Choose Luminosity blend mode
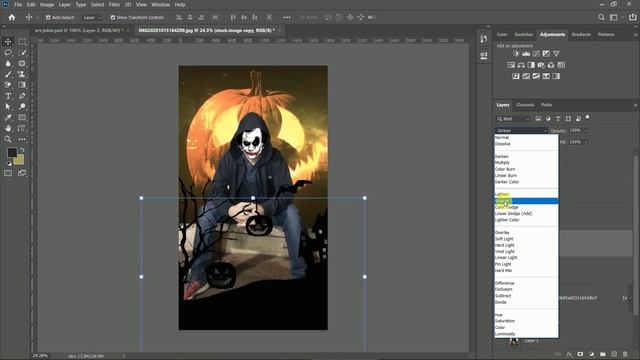This screenshot has height=360, width=640. [x=526, y=334]
